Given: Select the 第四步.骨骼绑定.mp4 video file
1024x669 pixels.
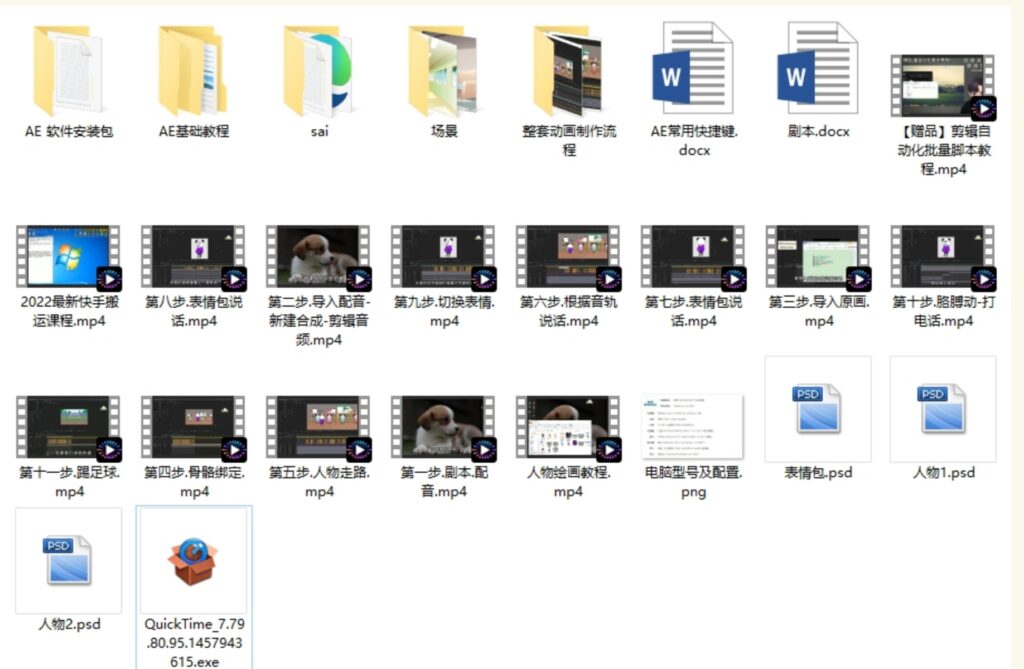Looking at the screenshot, I should click(x=193, y=427).
